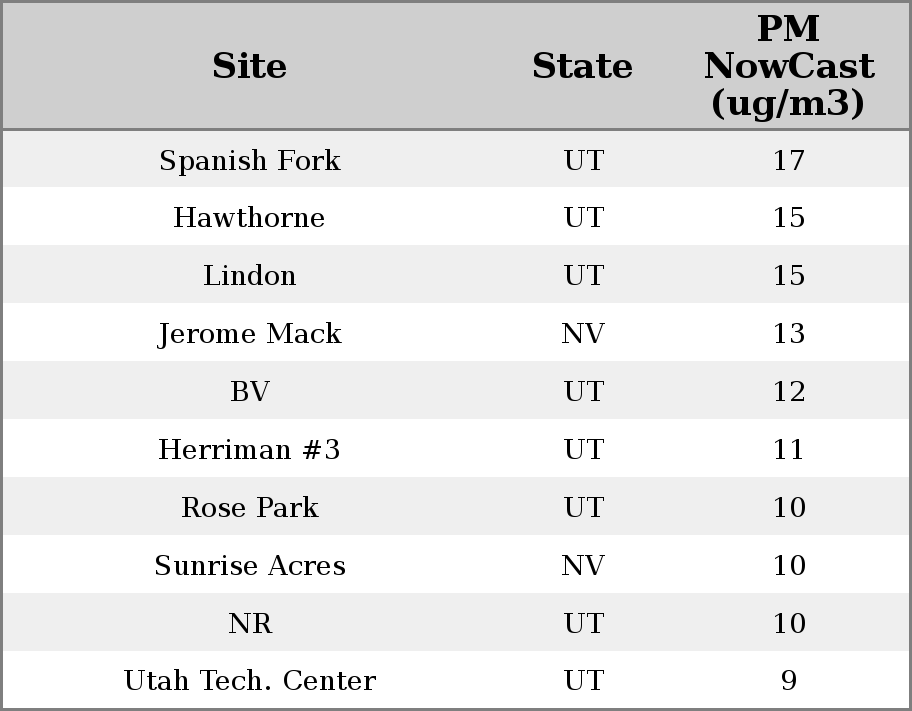This screenshot has width=912, height=711.
Task: Select the Hawthorne site name
Action: pyautogui.click(x=249, y=218)
